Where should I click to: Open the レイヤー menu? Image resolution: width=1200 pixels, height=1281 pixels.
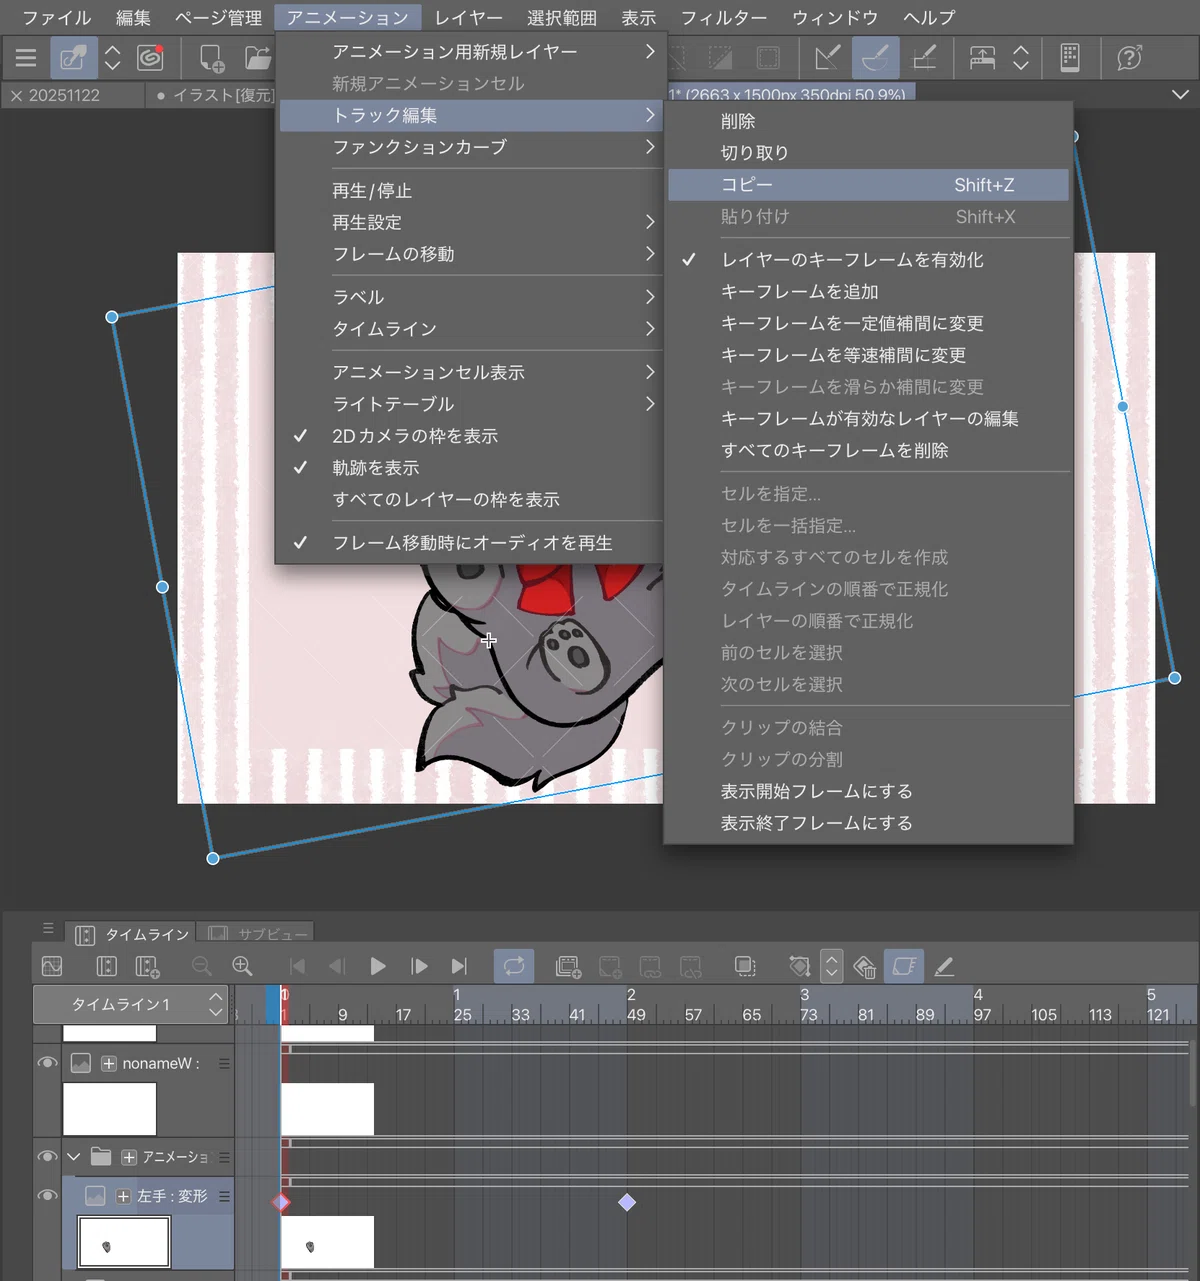click(468, 18)
